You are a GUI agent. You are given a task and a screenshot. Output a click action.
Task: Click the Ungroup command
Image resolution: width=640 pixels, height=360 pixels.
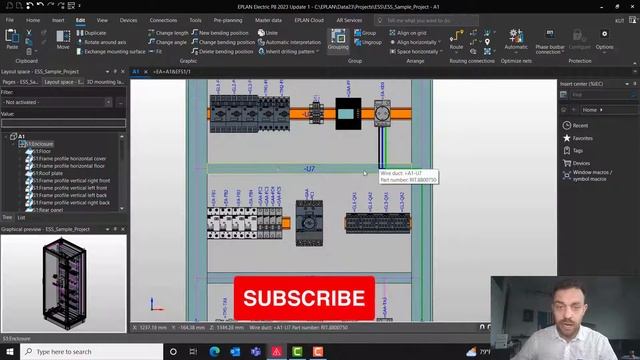[368, 42]
